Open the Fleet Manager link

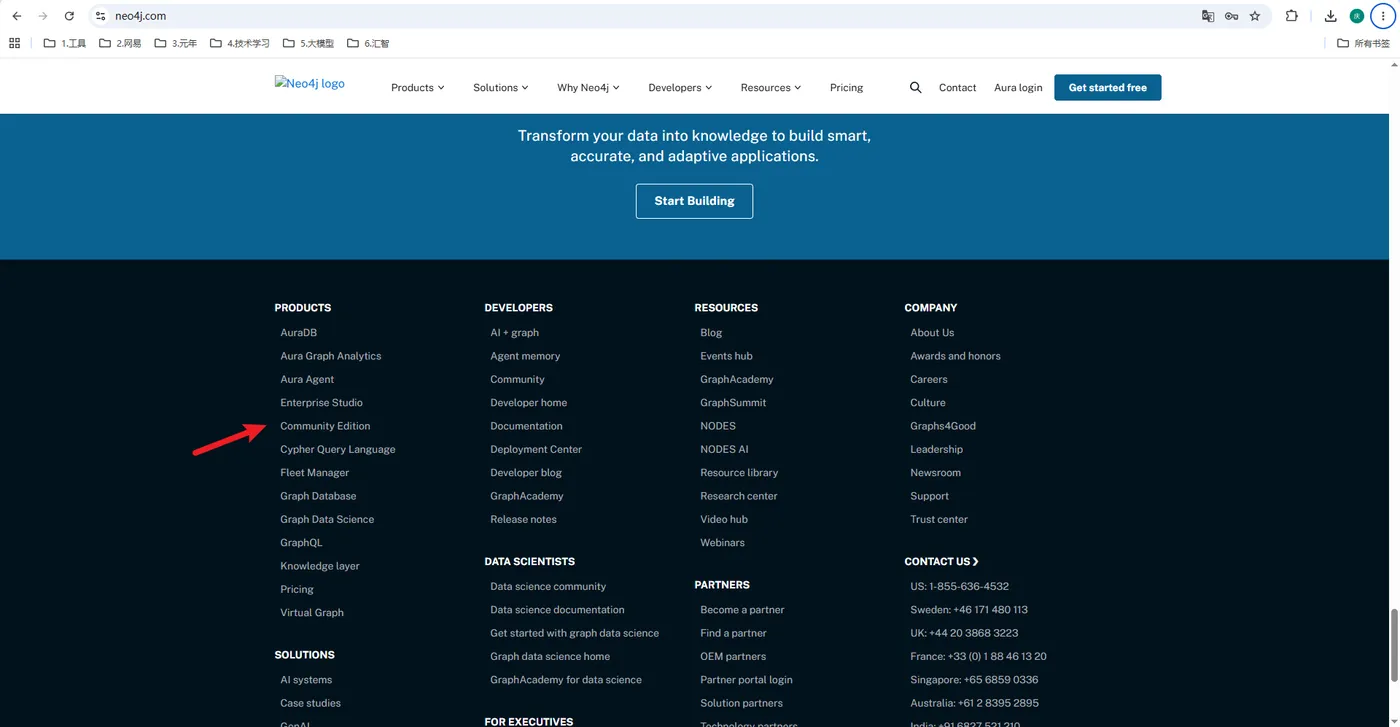coord(315,473)
